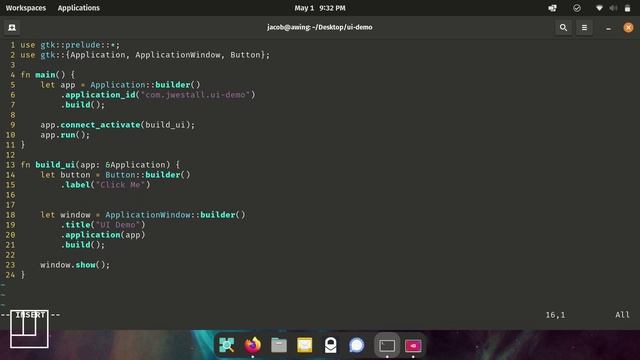Click the checkmark circle tray icon
Viewport: 640px width, 360px height.
(577, 8)
